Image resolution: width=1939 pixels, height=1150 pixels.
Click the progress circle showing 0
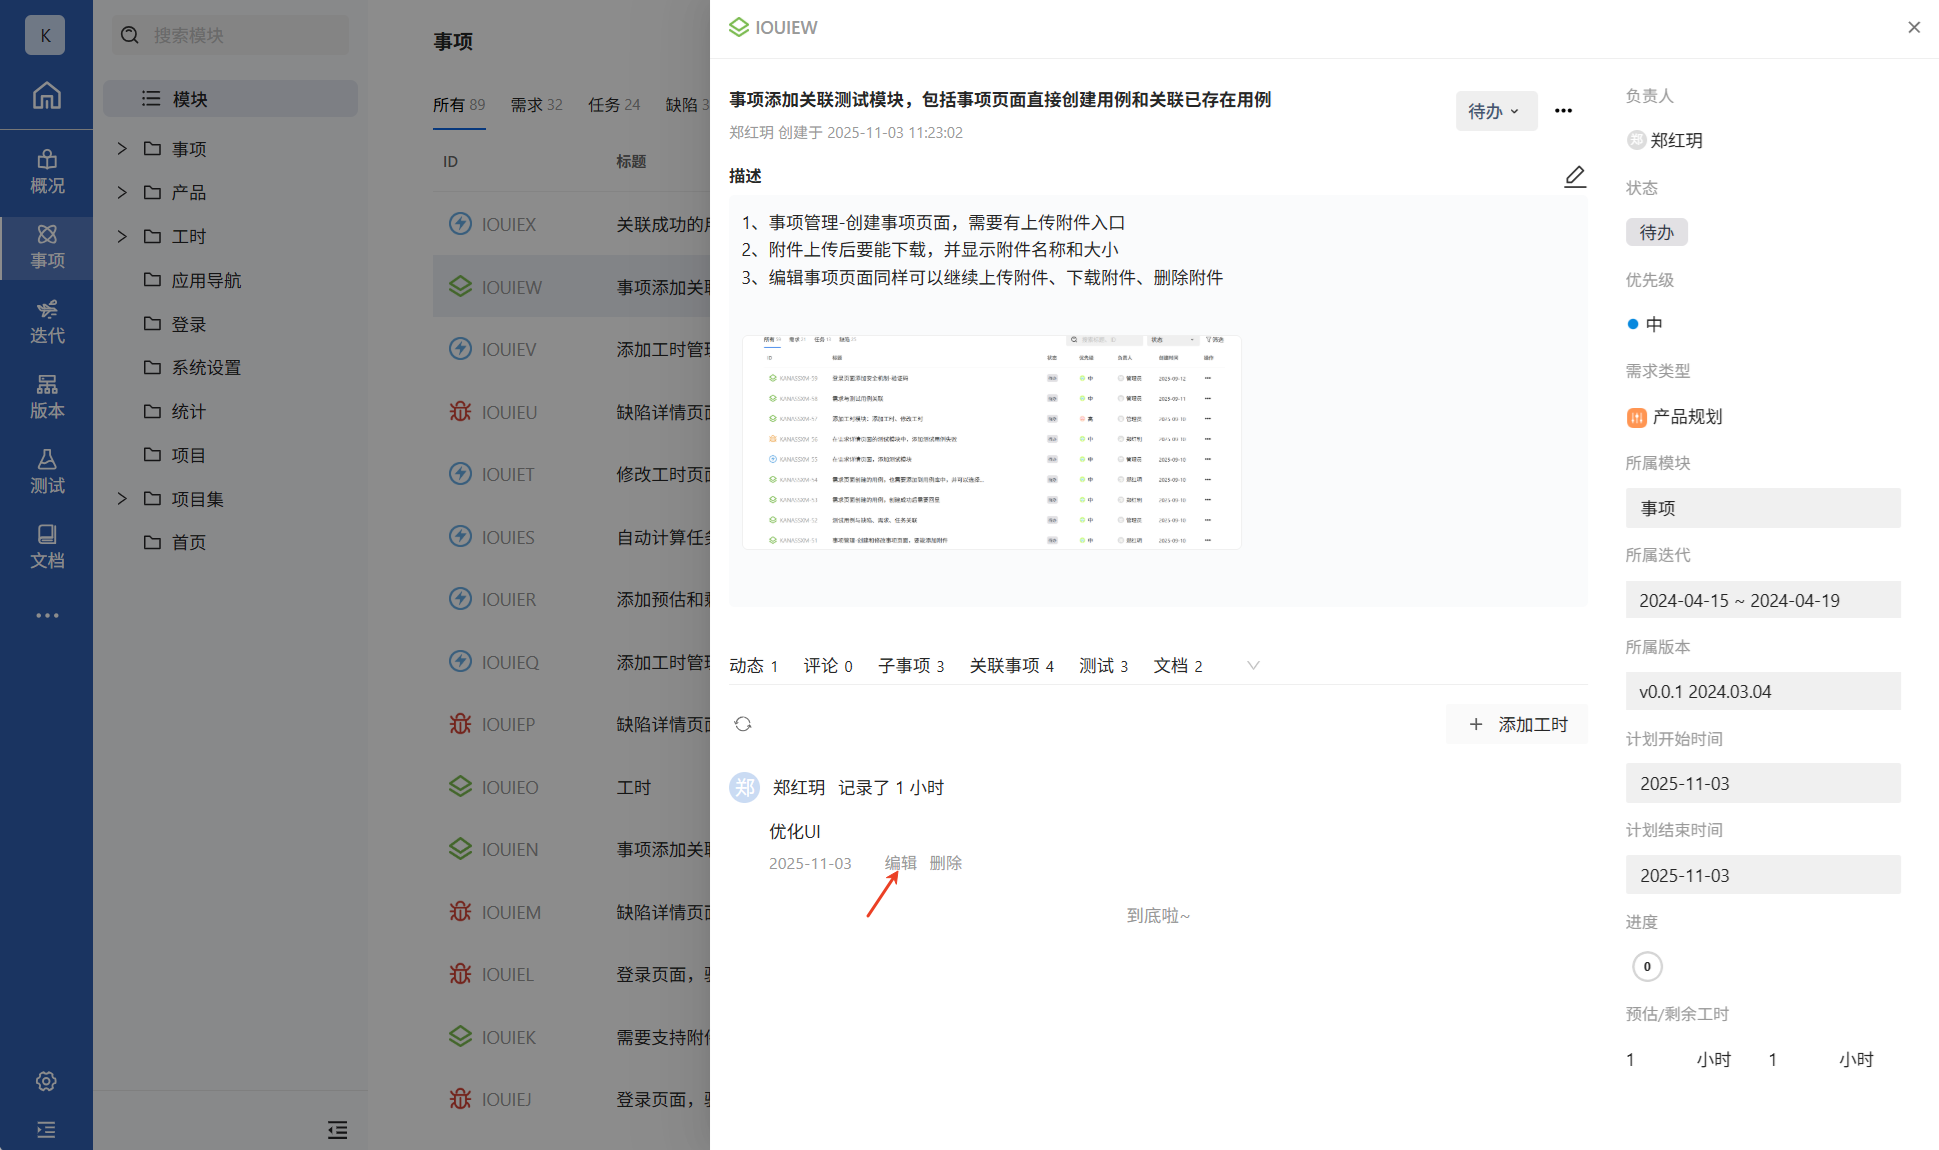click(x=1647, y=966)
